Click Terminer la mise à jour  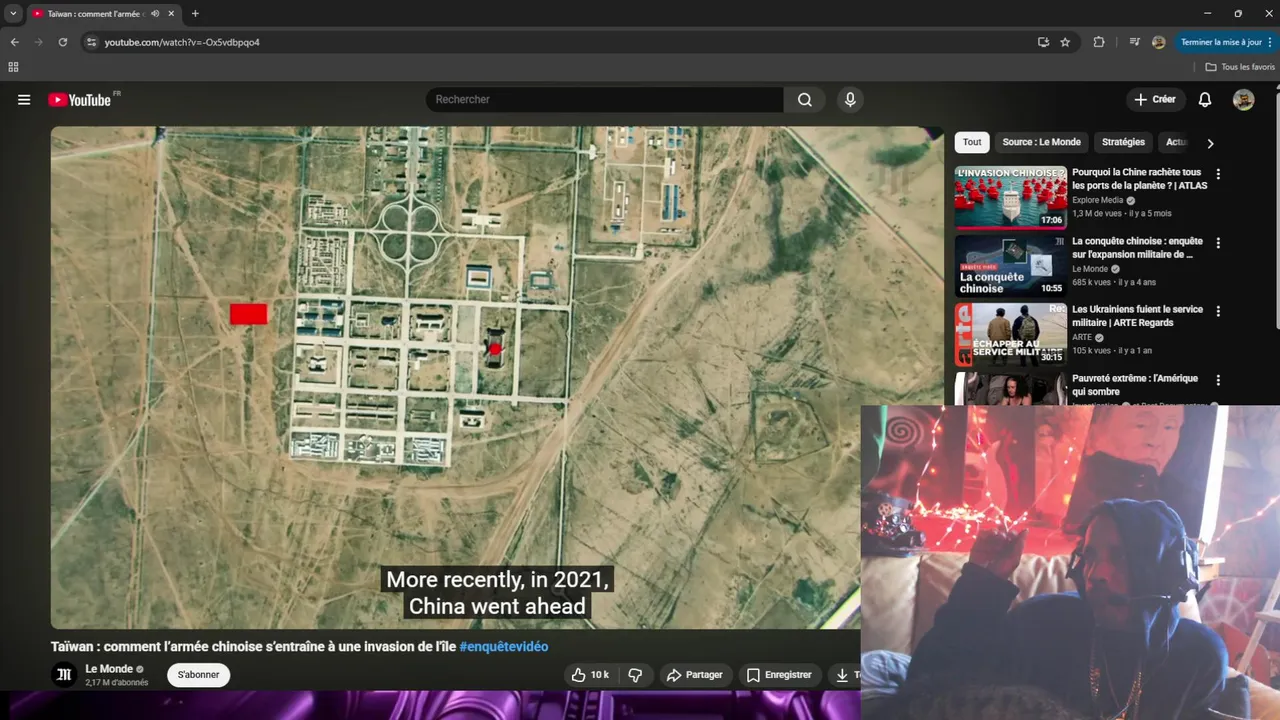point(1225,42)
